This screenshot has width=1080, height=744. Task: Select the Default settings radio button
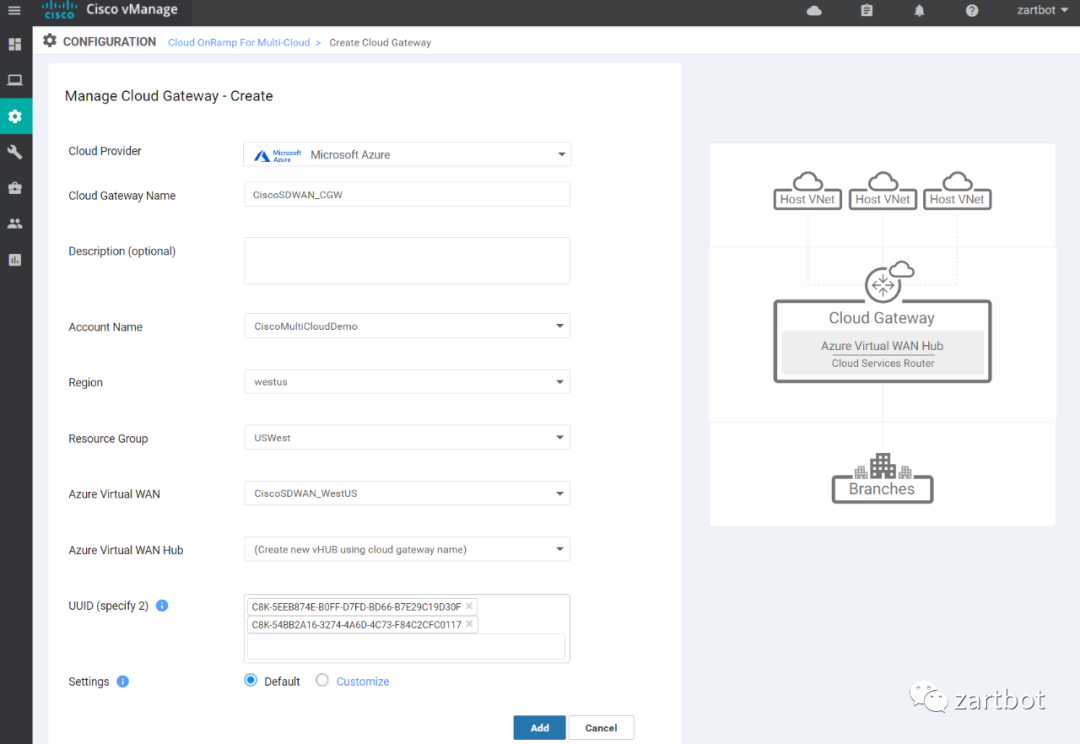(x=251, y=681)
